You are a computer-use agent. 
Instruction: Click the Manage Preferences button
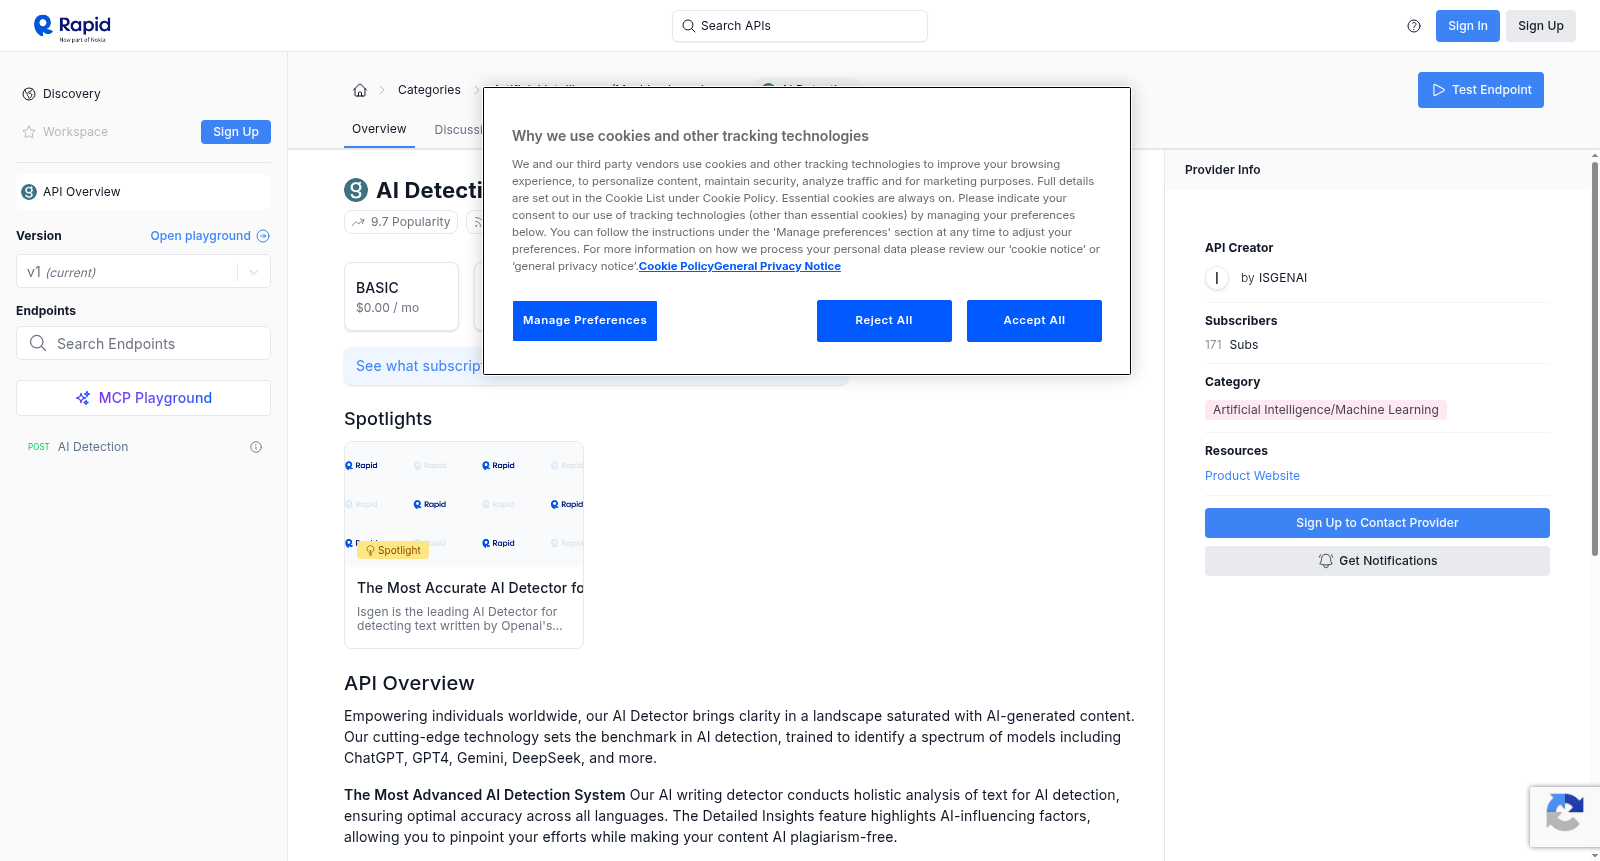(585, 321)
